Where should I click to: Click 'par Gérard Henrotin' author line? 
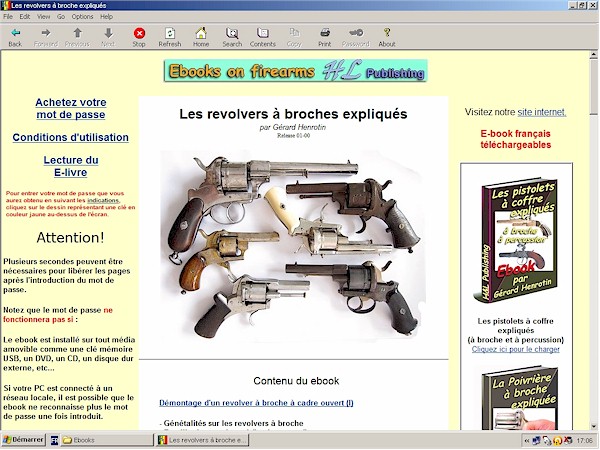click(293, 127)
